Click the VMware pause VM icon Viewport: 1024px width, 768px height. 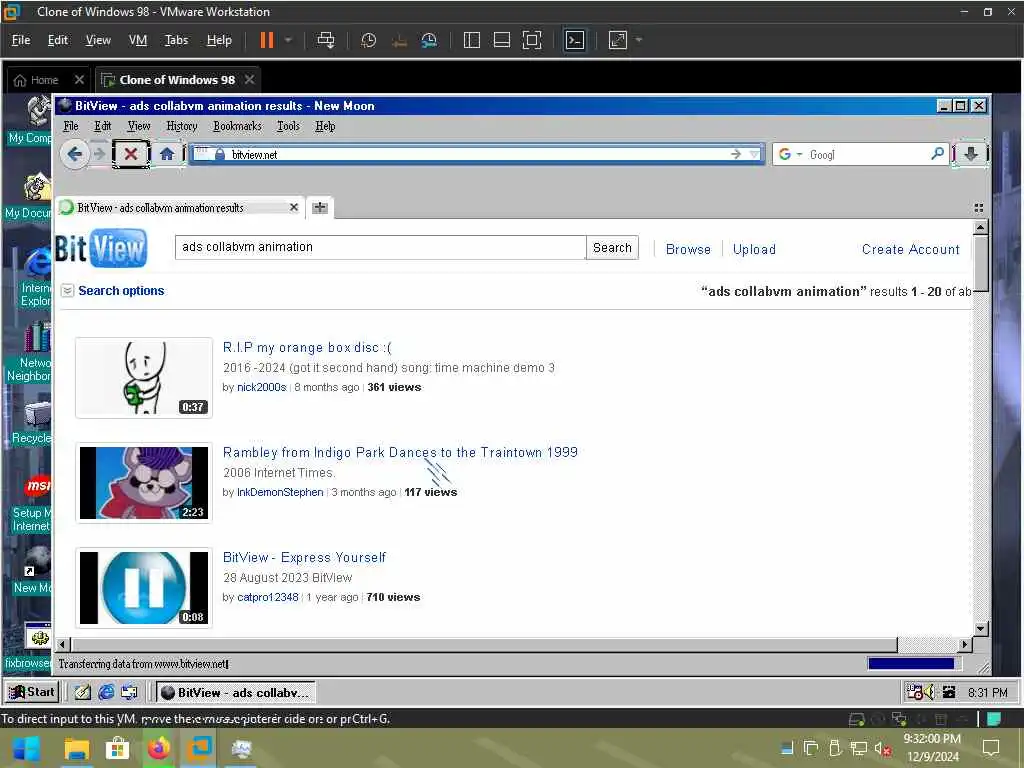[x=266, y=40]
